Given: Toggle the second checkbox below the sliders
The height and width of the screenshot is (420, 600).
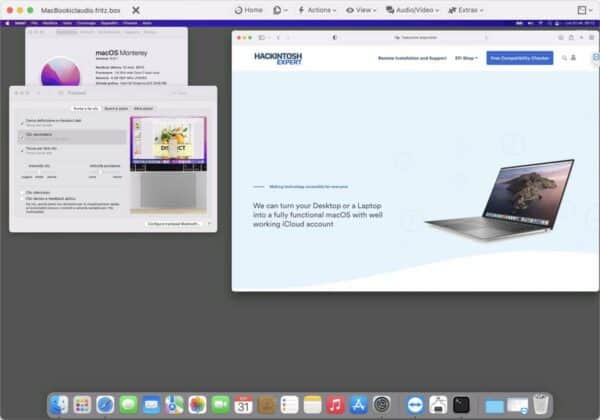Looking at the screenshot, I should click(x=22, y=199).
